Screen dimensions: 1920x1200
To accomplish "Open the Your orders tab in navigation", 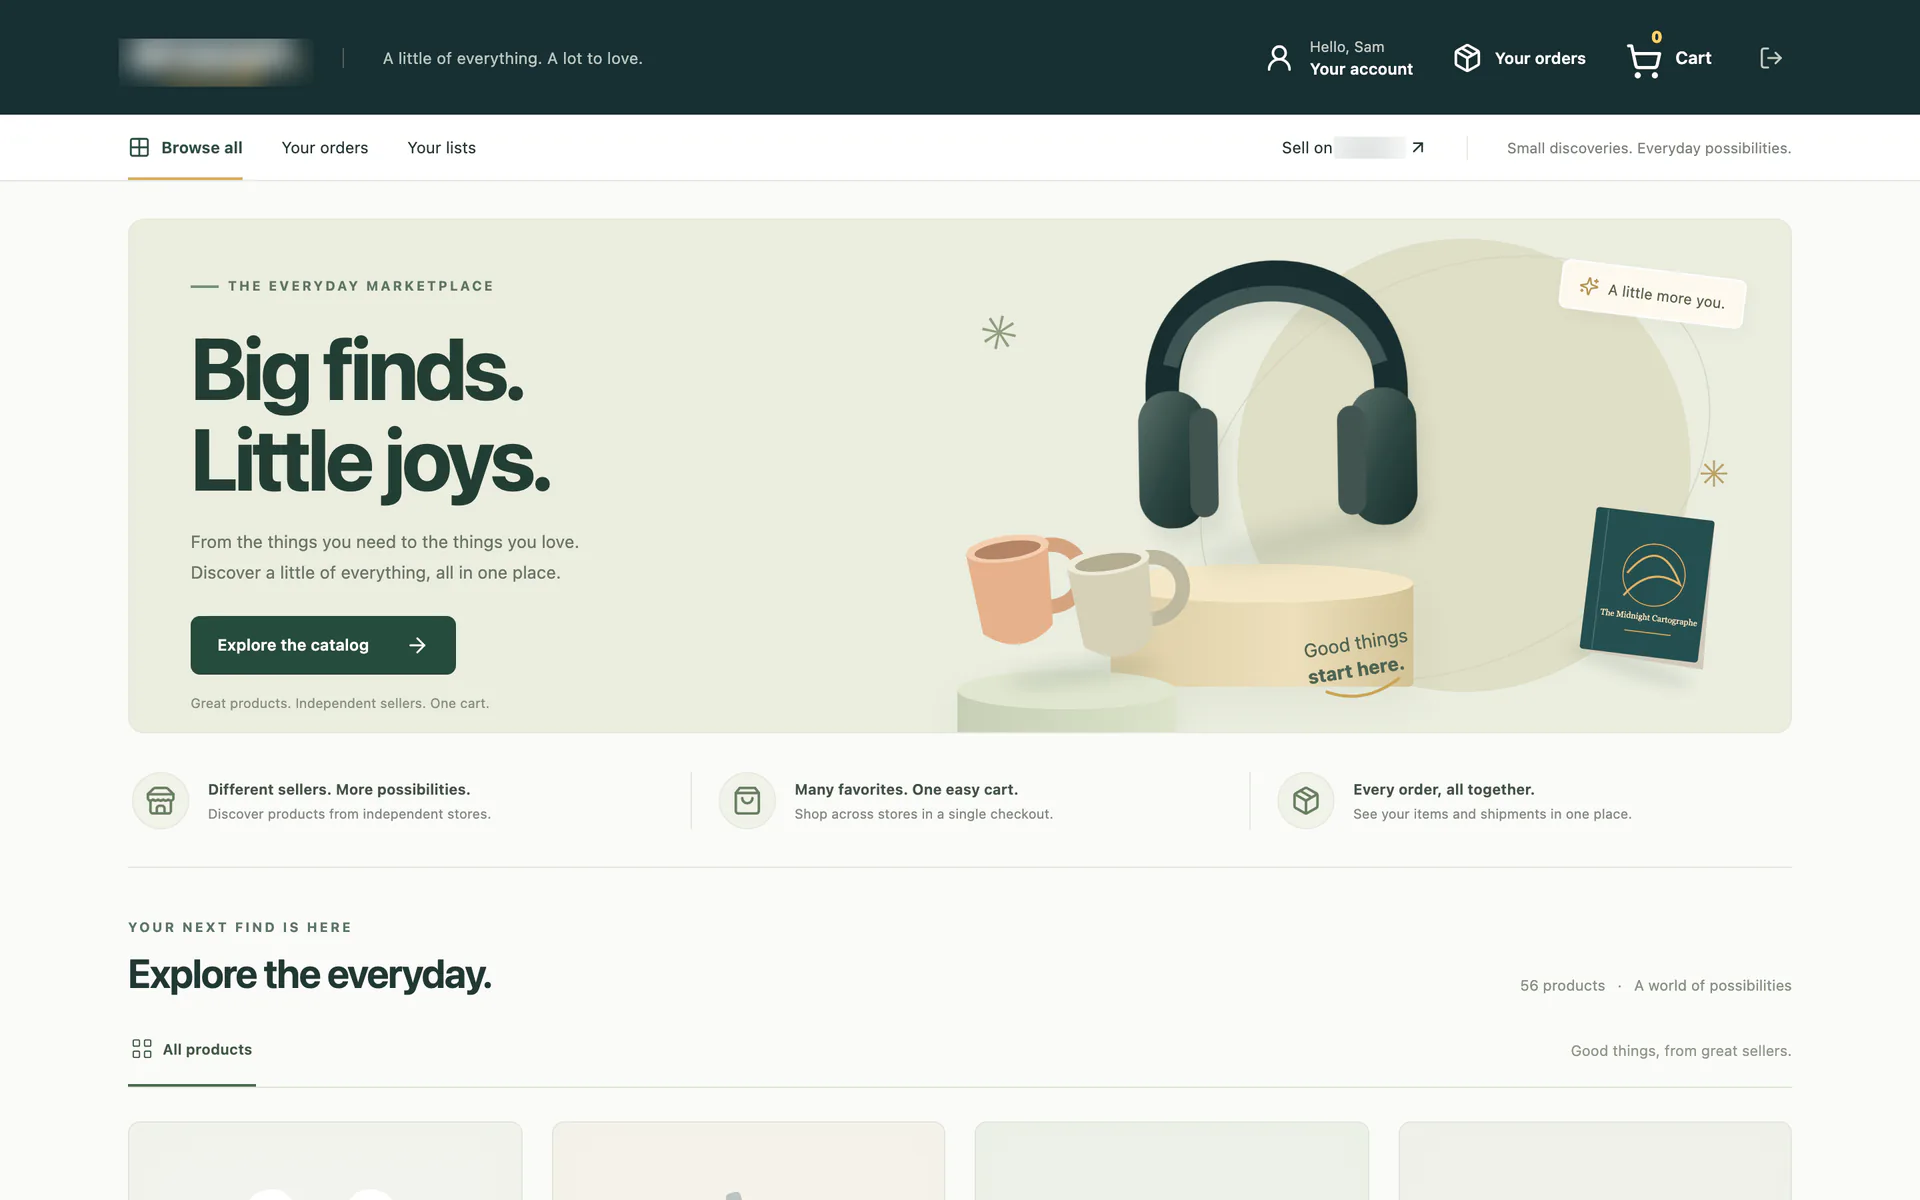I will [325, 148].
